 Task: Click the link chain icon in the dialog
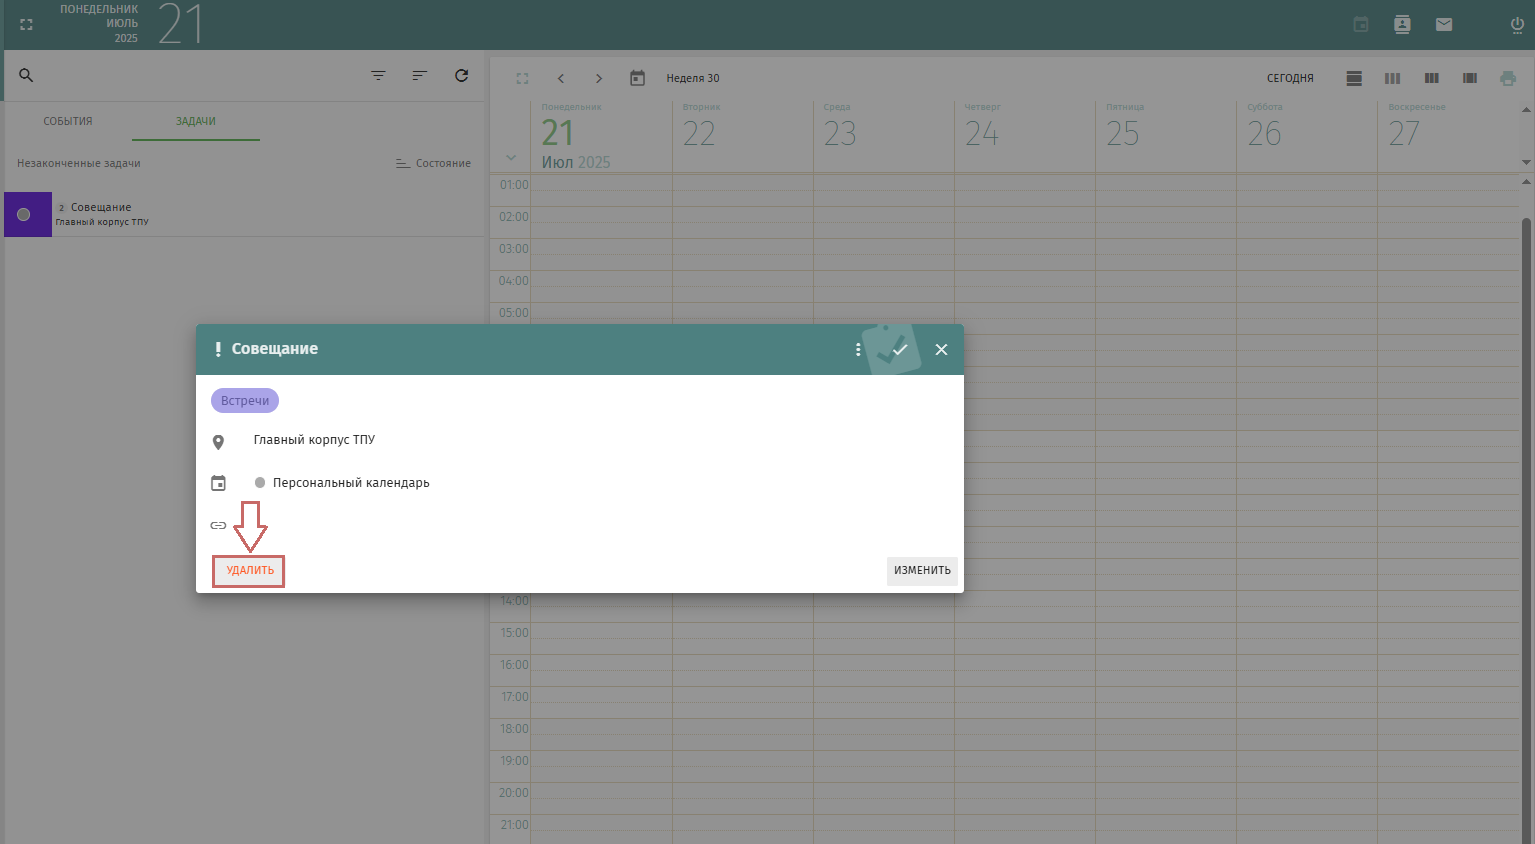coord(218,525)
